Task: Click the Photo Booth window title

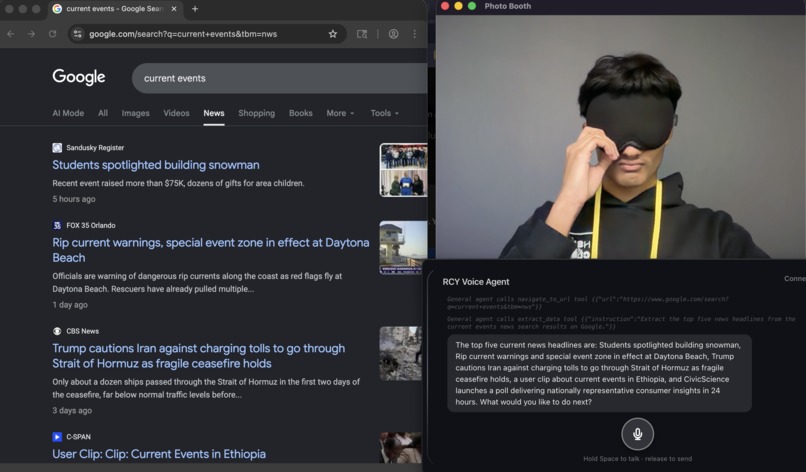Action: coord(508,6)
